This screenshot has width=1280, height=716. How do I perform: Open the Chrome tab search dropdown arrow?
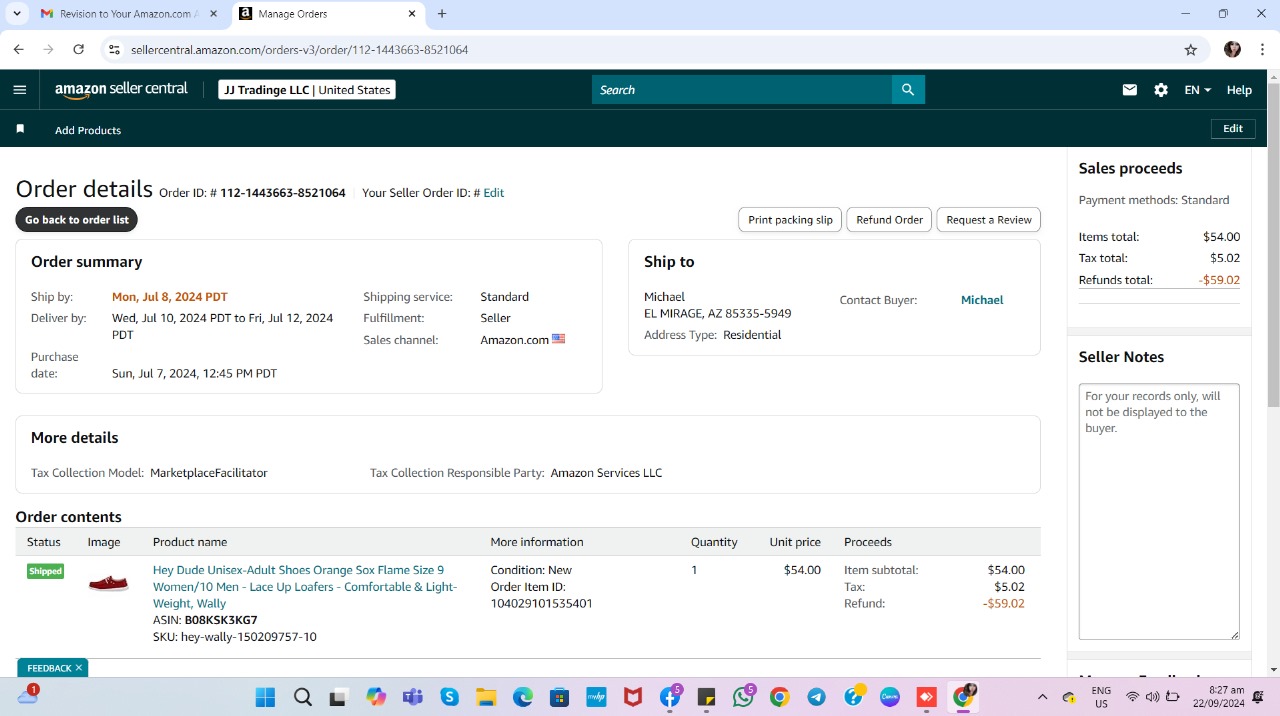17,14
